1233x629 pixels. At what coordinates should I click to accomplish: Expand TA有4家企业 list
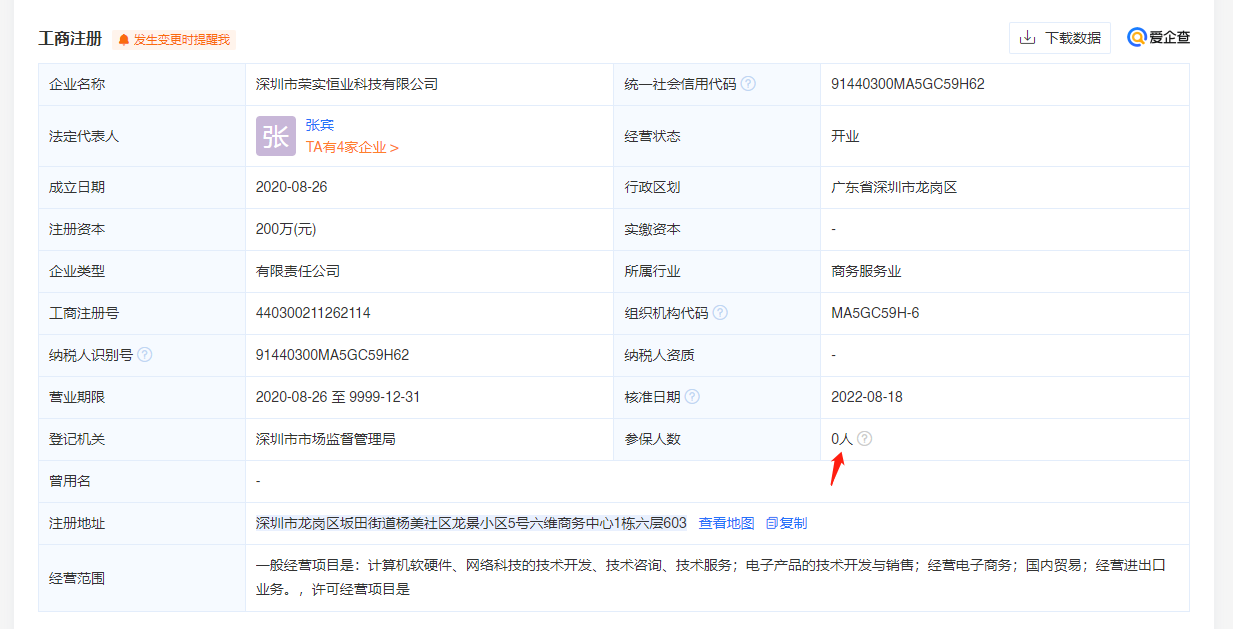[x=352, y=147]
